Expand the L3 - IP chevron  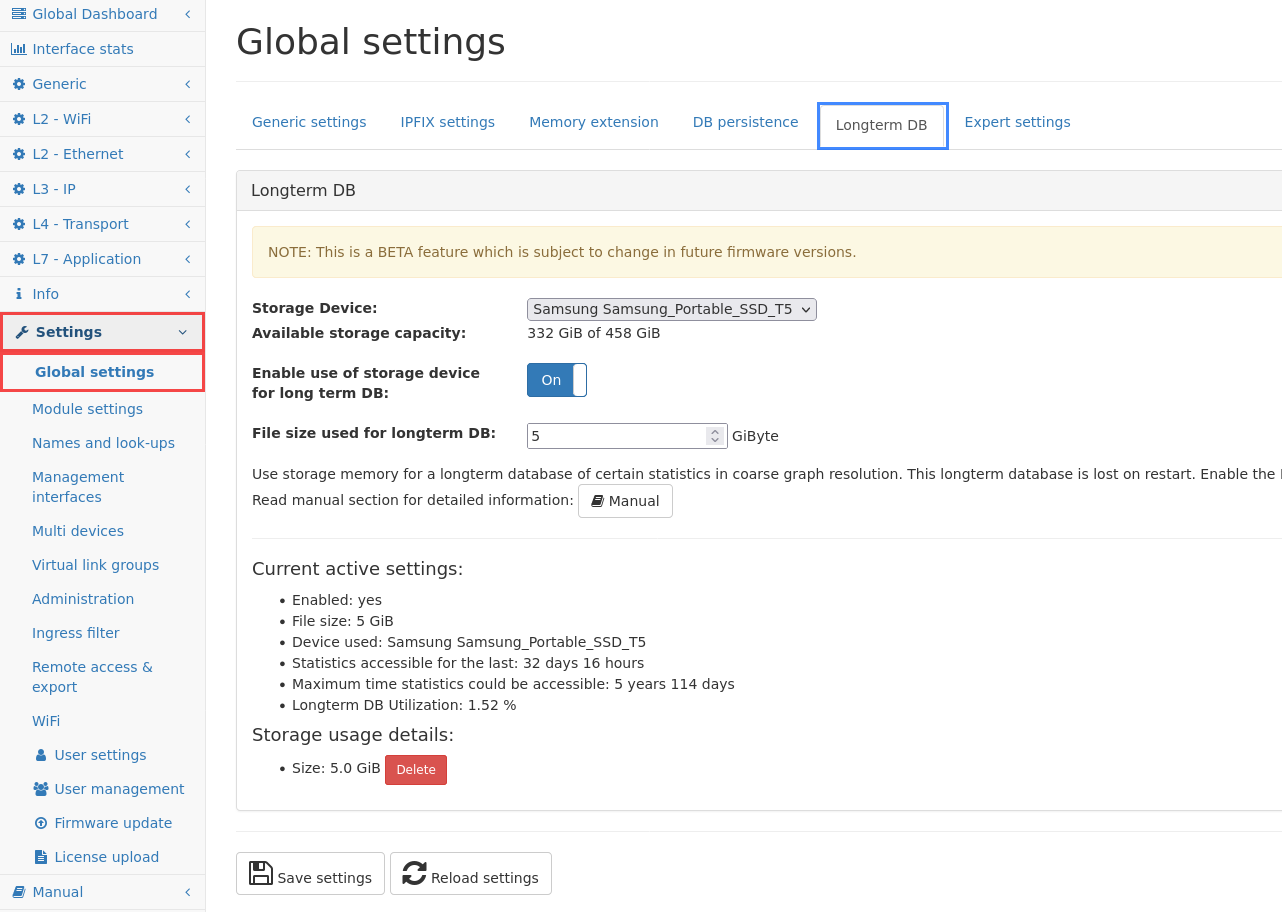188,189
